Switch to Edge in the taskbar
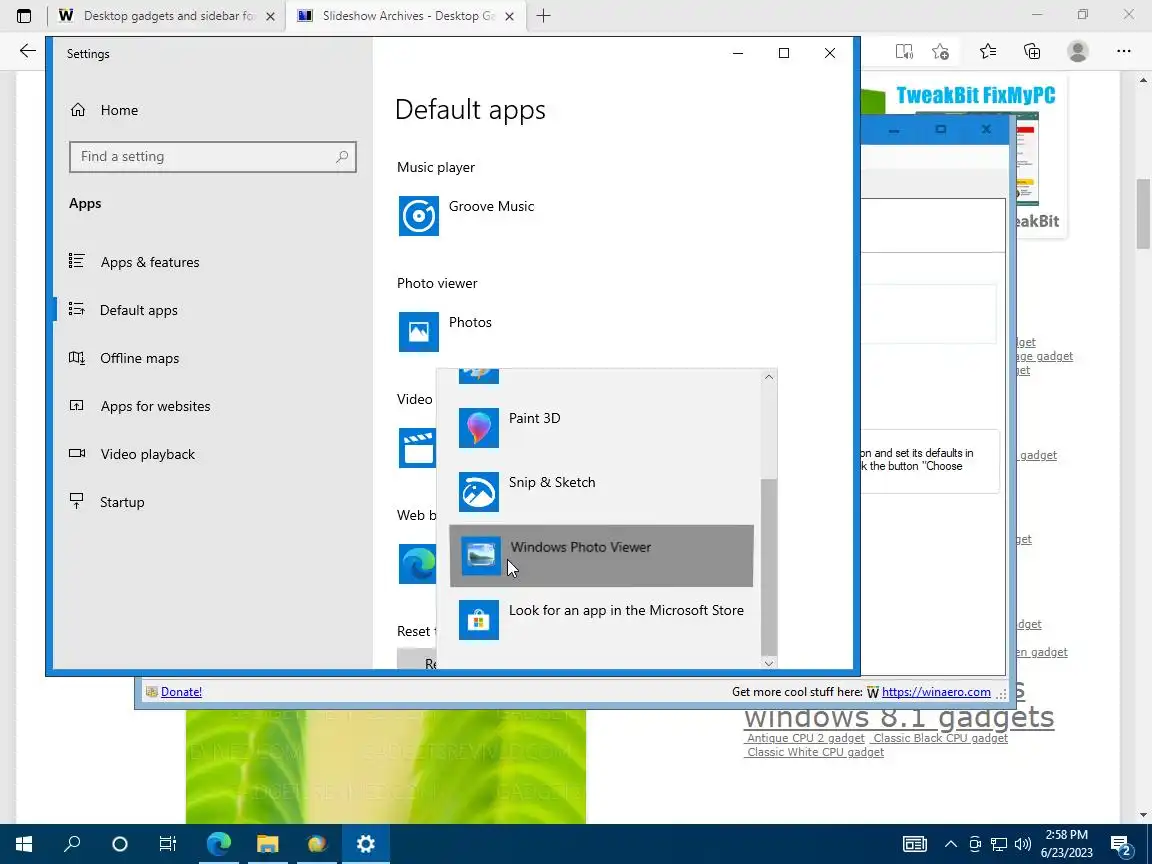The height and width of the screenshot is (864, 1152). (x=218, y=843)
